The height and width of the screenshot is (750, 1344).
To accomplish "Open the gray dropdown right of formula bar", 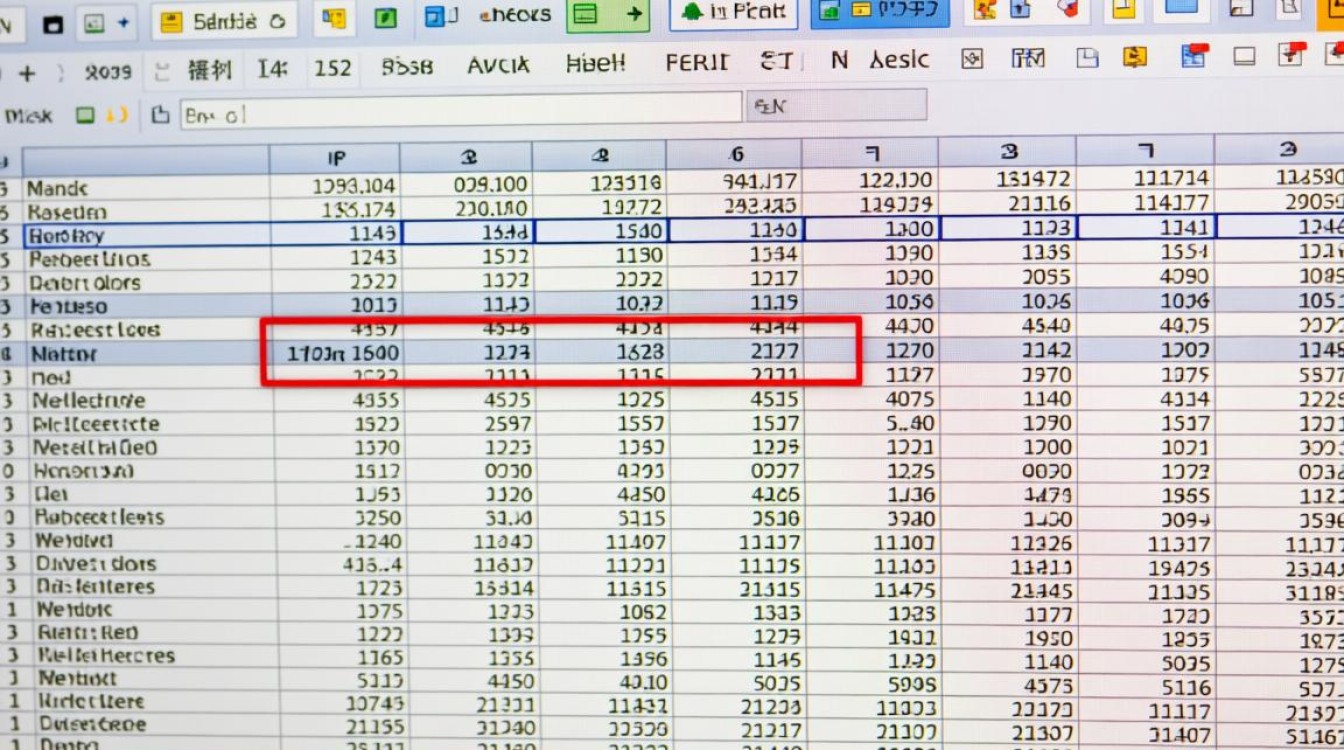I will pyautogui.click(x=837, y=105).
